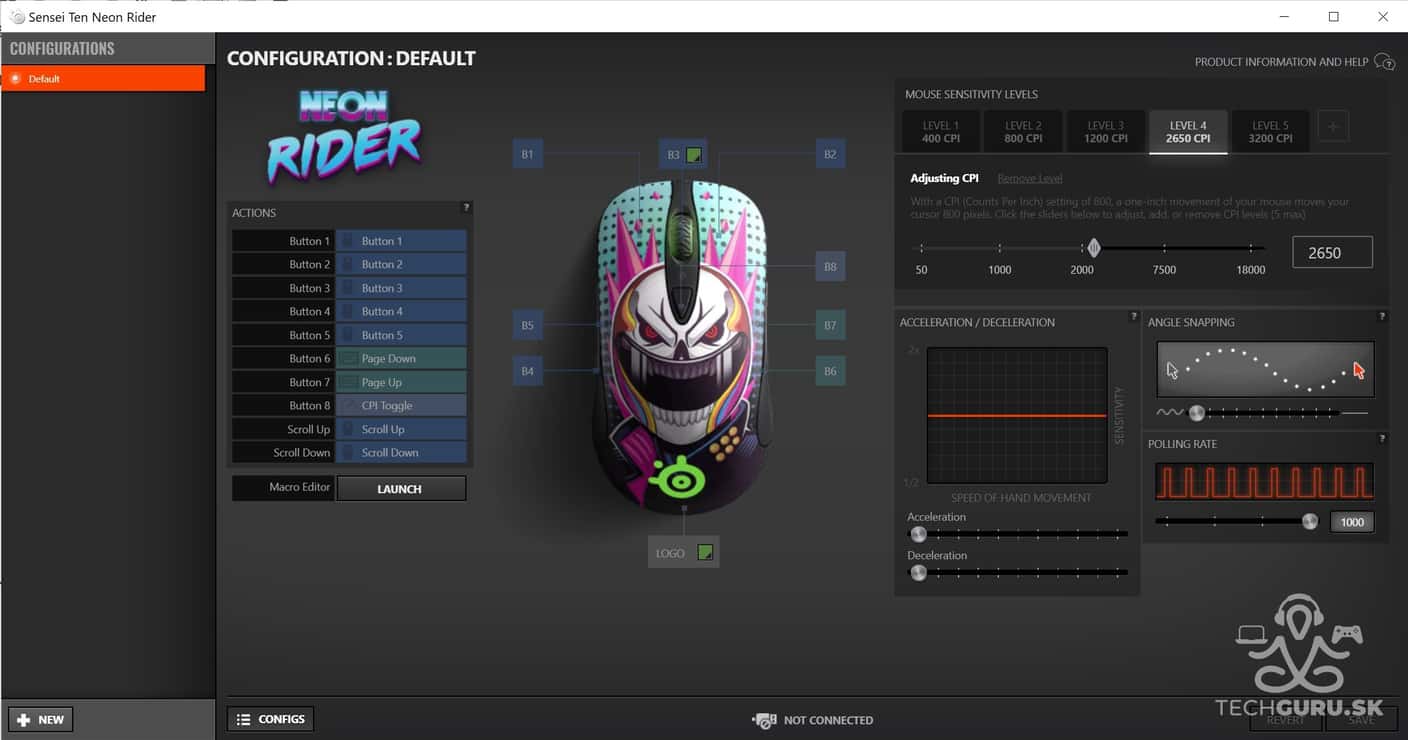Launch the Macro Editor

[401, 488]
